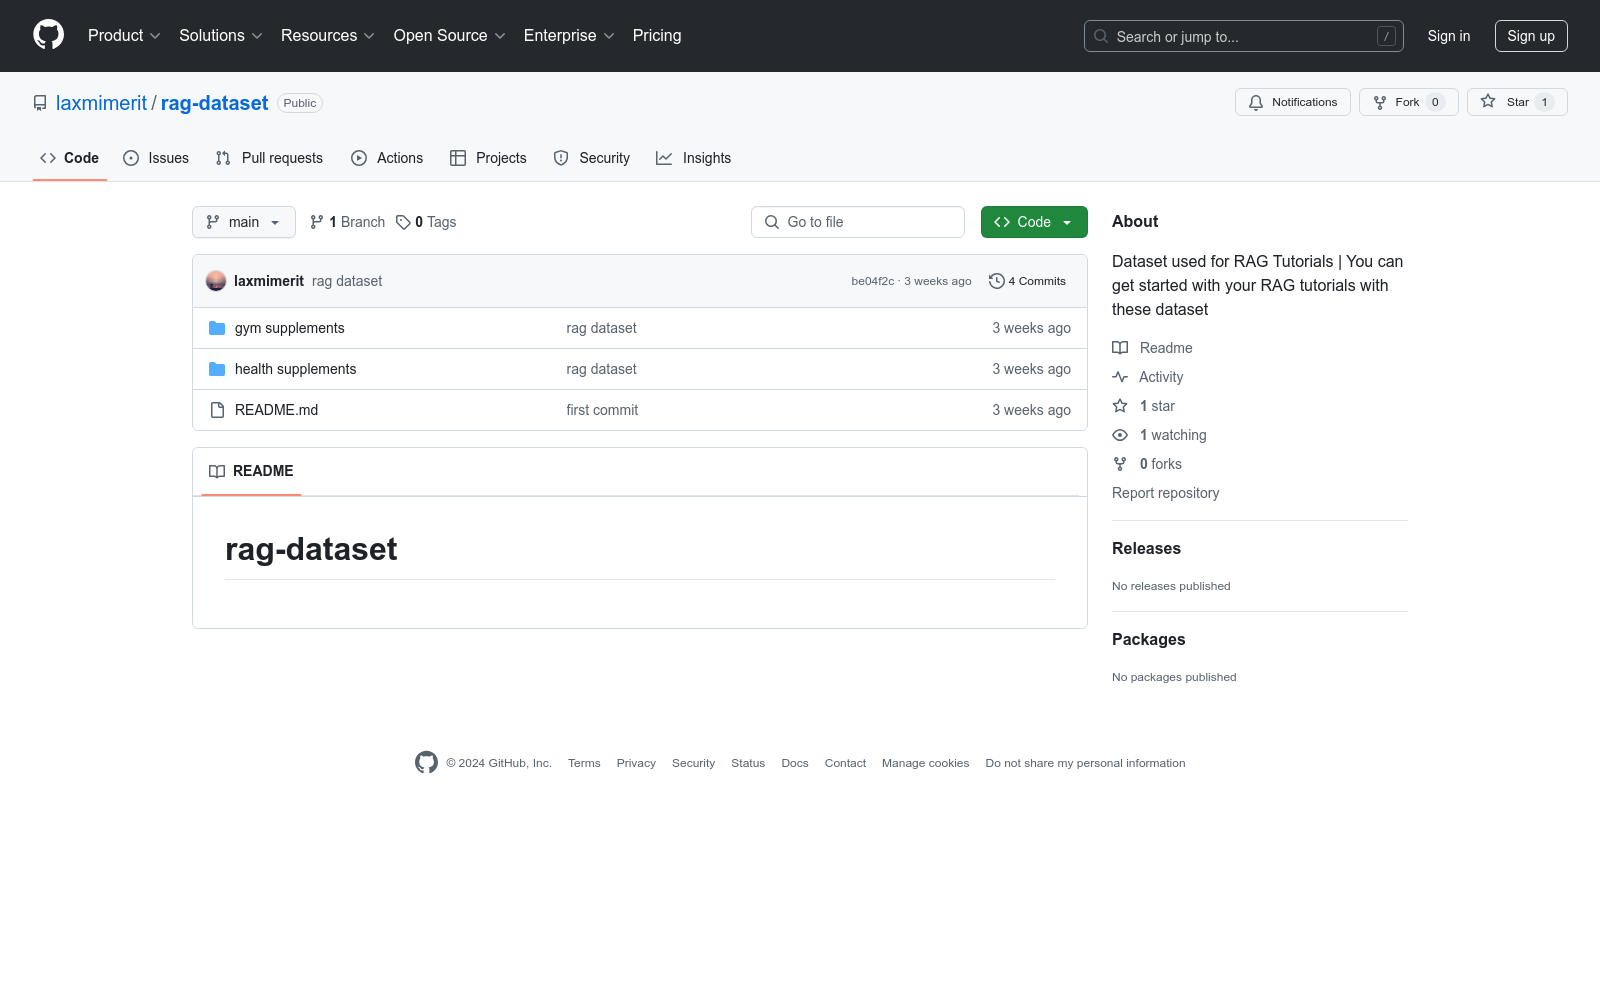Click the Notifications bell button

pos(1292,102)
